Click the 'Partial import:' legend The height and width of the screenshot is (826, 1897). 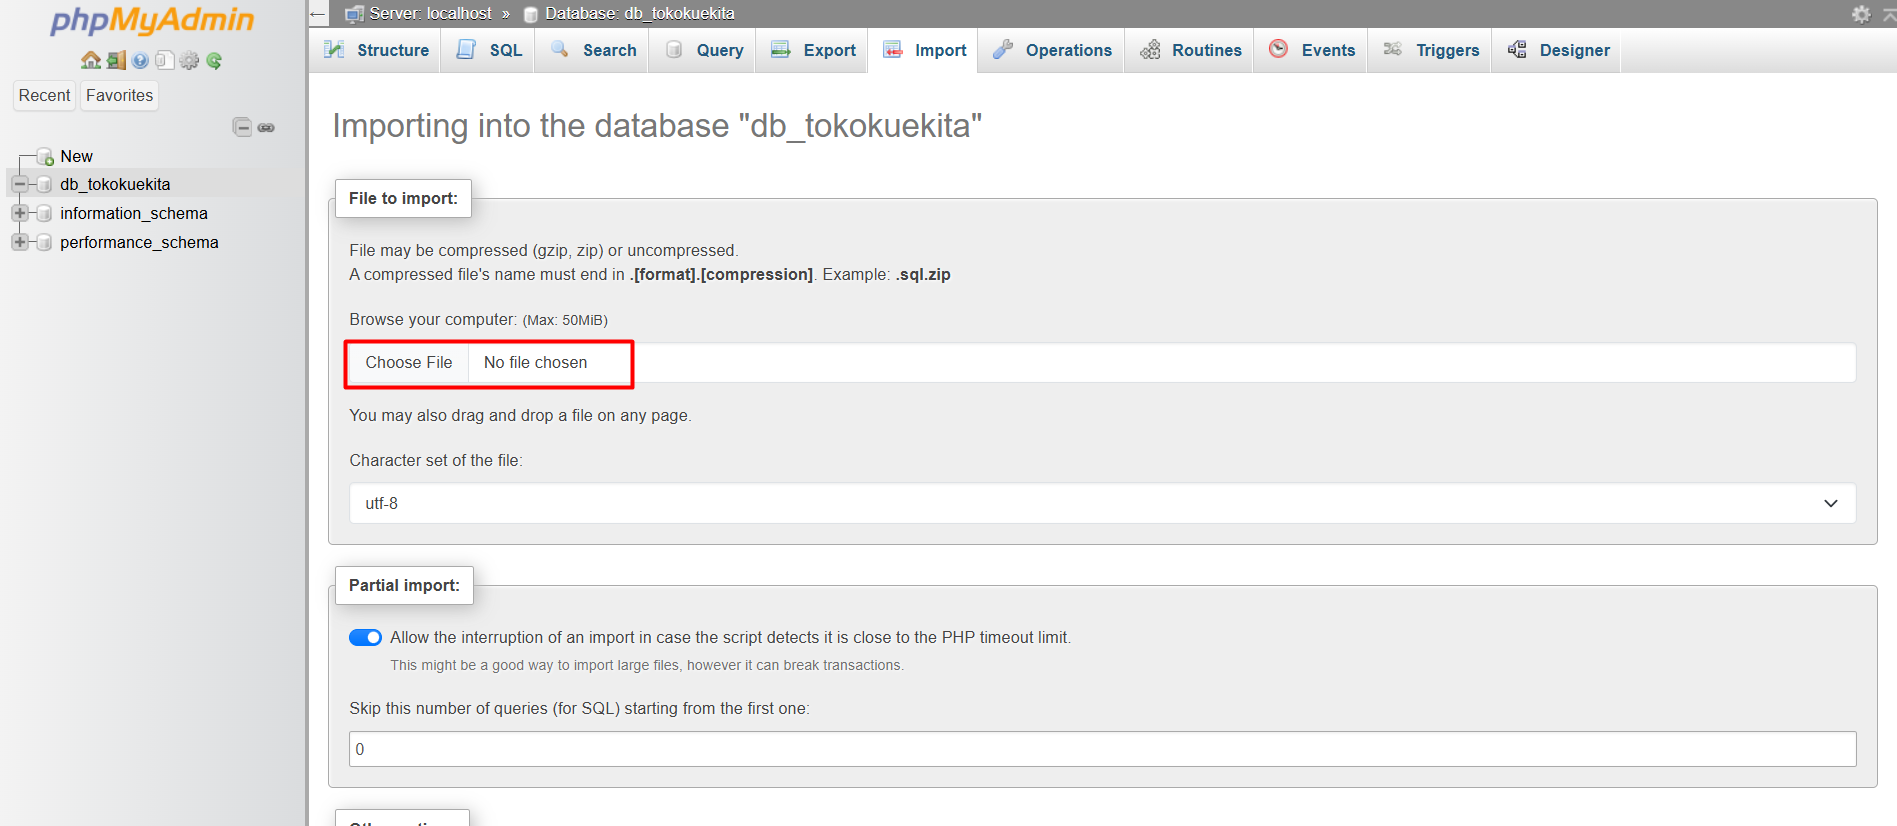click(x=404, y=585)
